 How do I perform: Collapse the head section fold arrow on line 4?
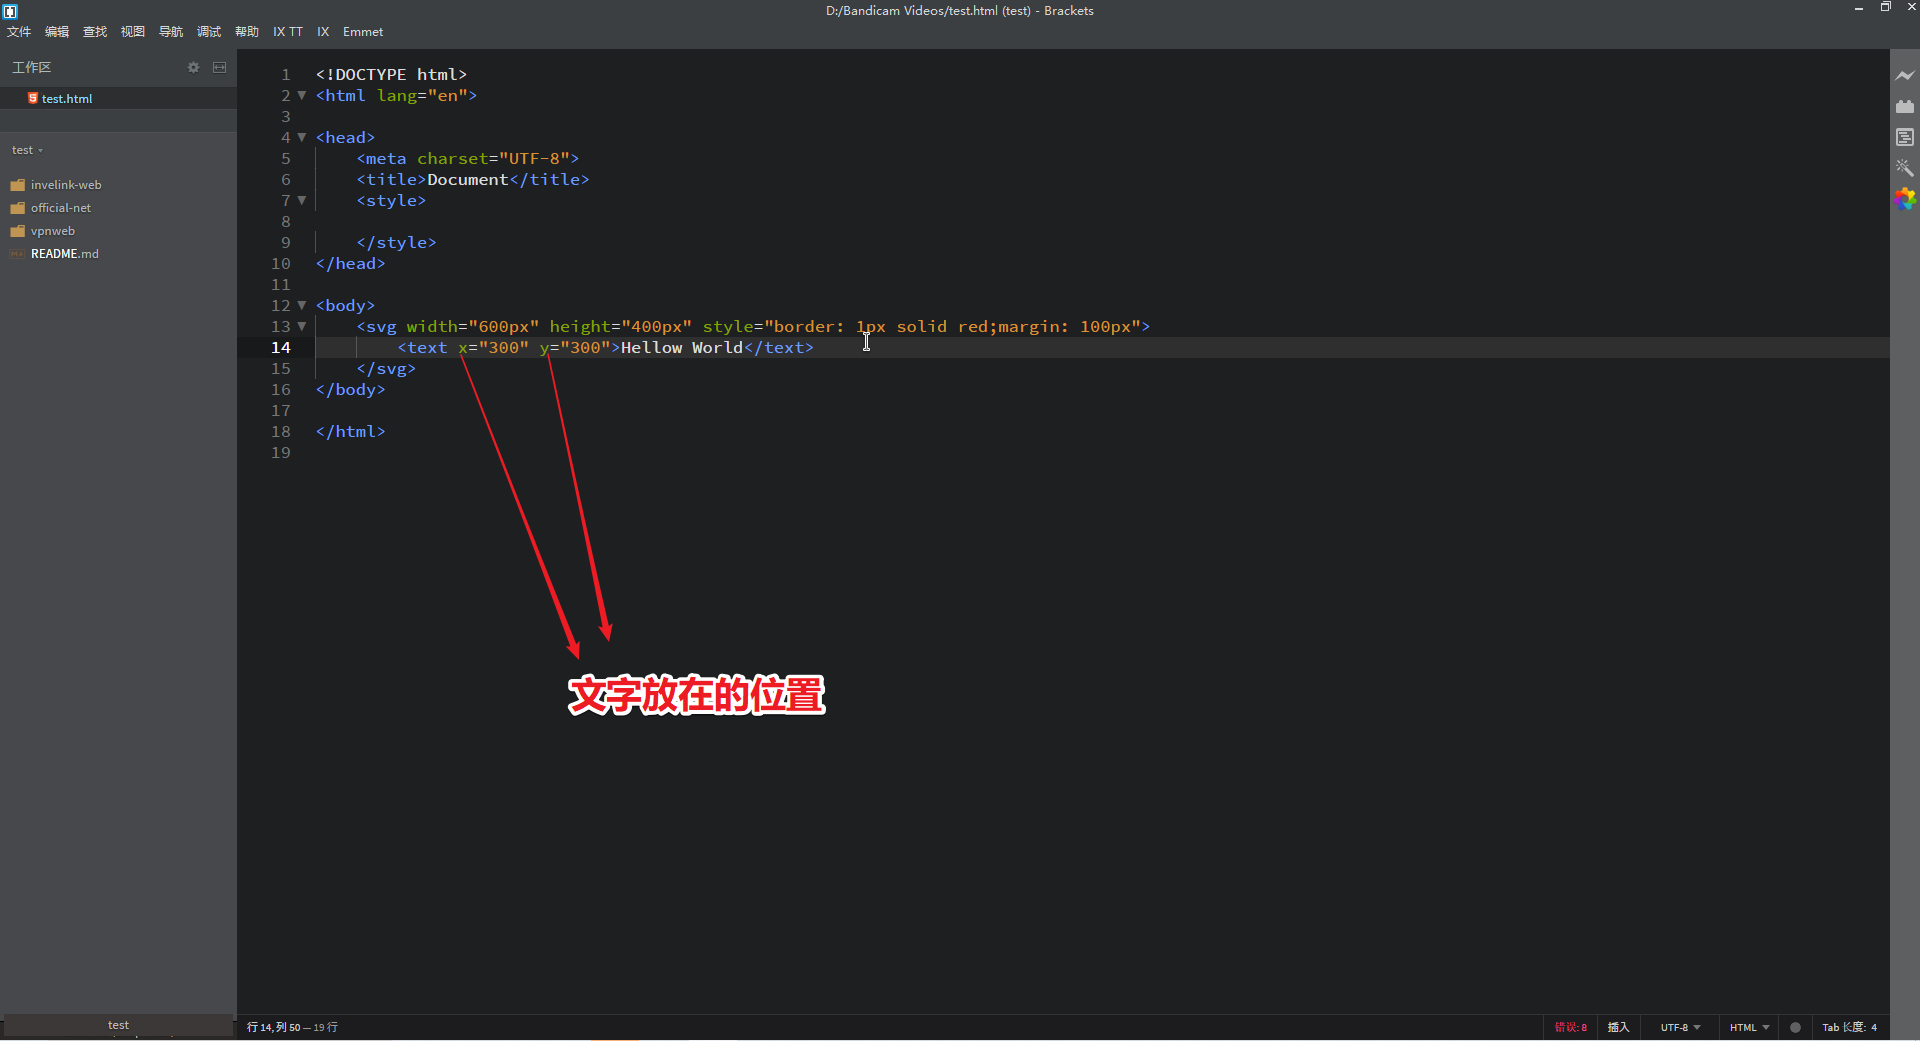tap(303, 137)
